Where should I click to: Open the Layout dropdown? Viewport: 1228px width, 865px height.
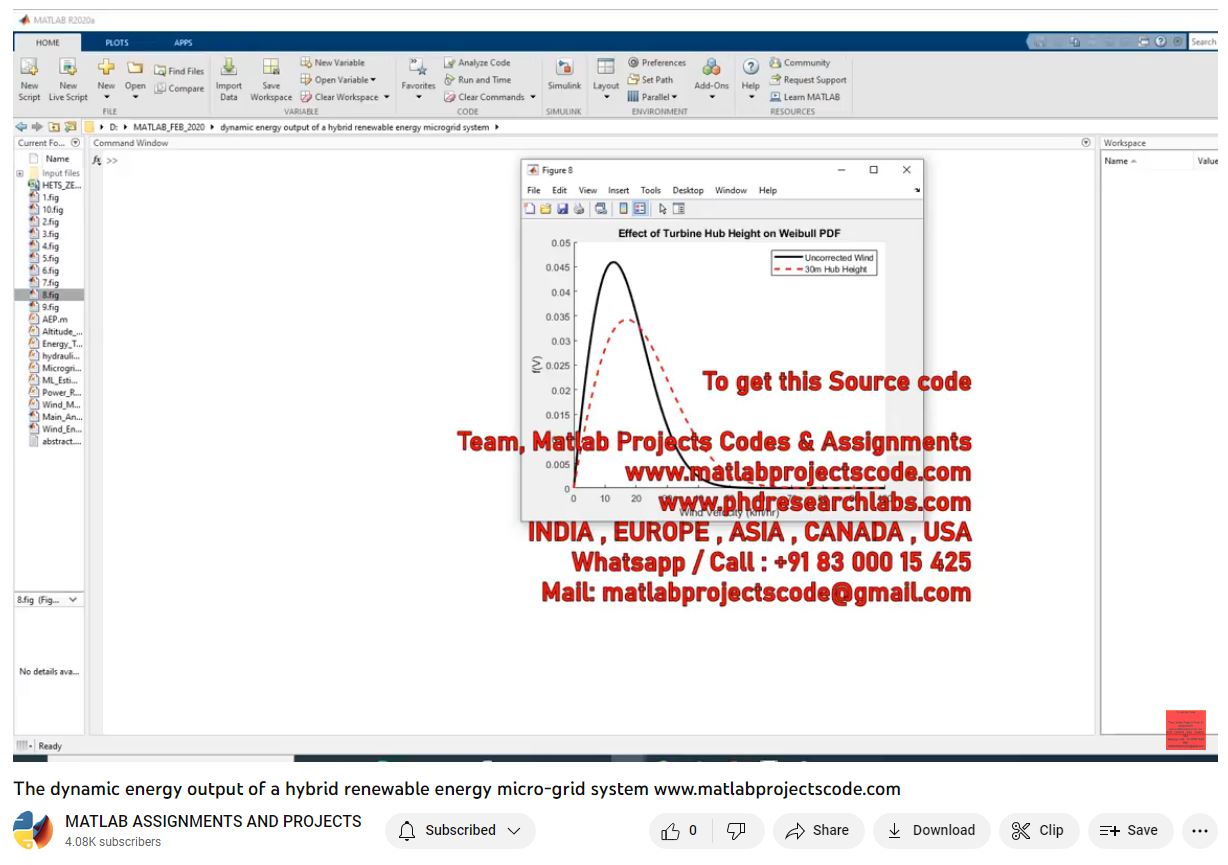pos(606,79)
